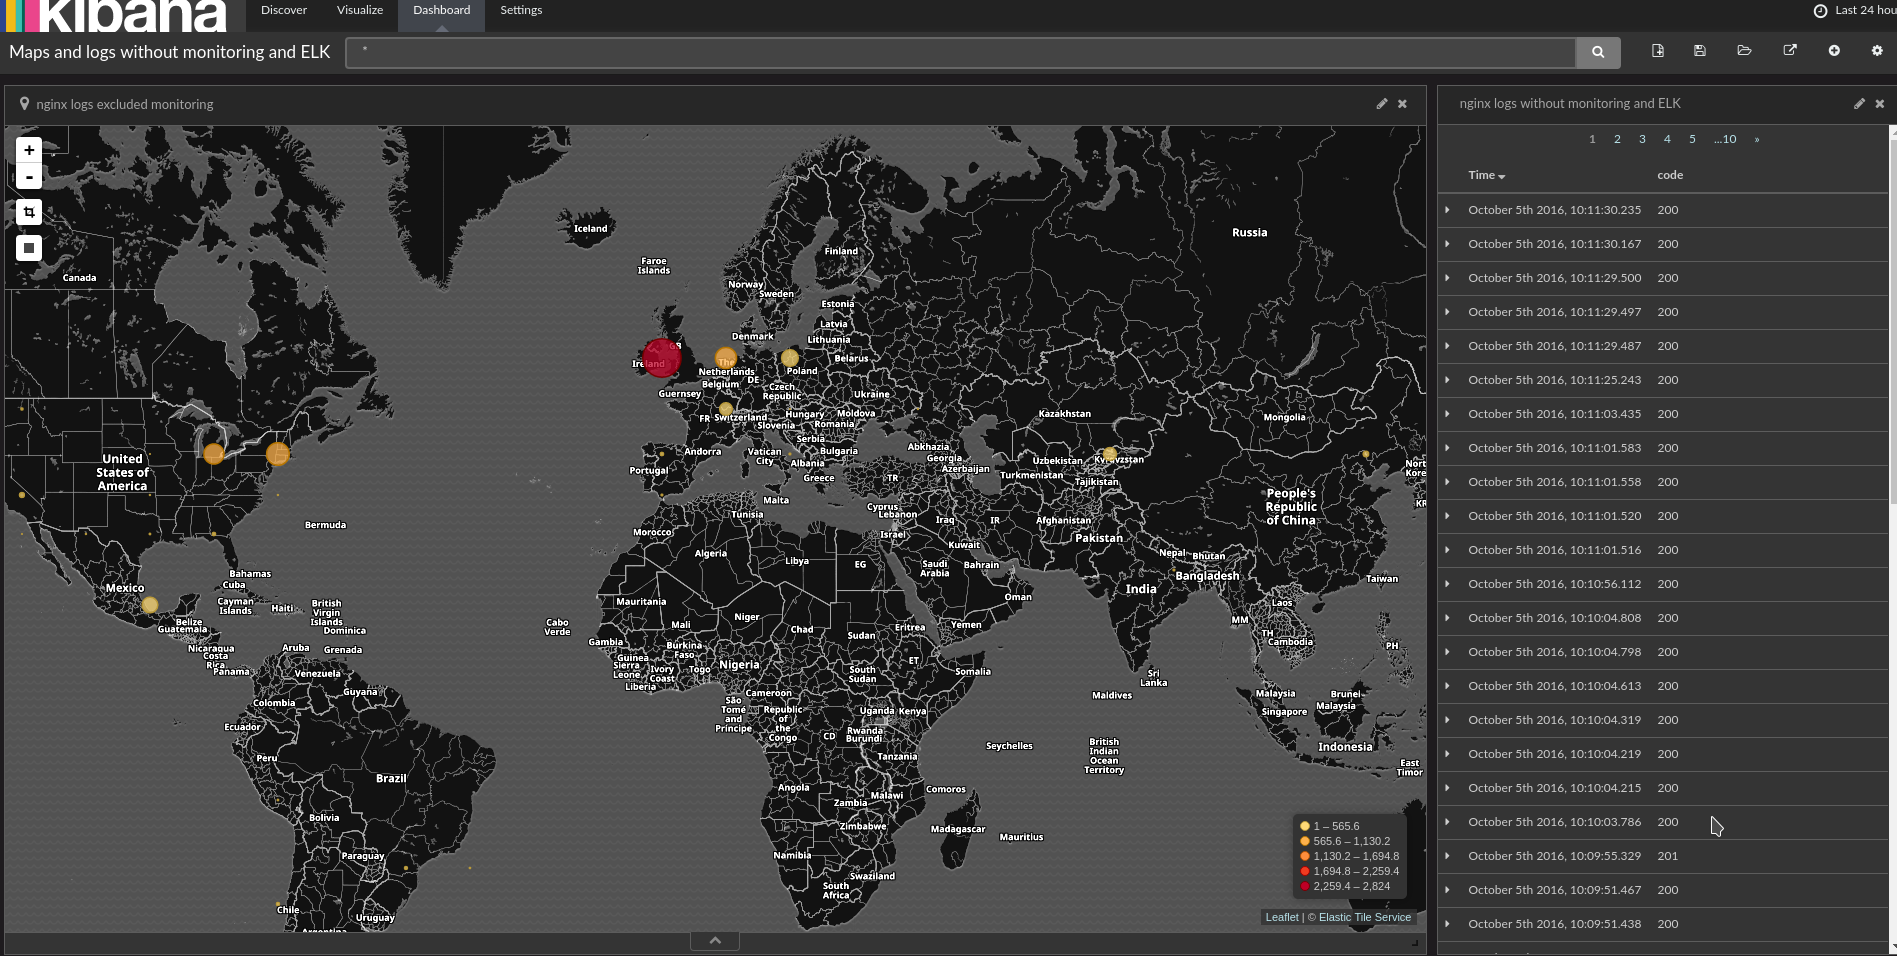Screen dimensions: 1897x956
Task: Click the 2,259.4 – 2,824 legend swatch
Action: (1305, 886)
